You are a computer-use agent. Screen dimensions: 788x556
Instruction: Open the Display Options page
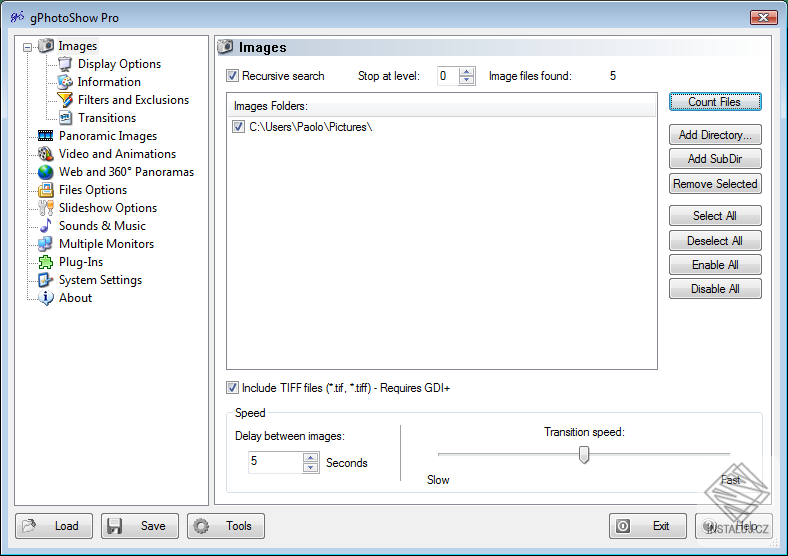tap(119, 64)
